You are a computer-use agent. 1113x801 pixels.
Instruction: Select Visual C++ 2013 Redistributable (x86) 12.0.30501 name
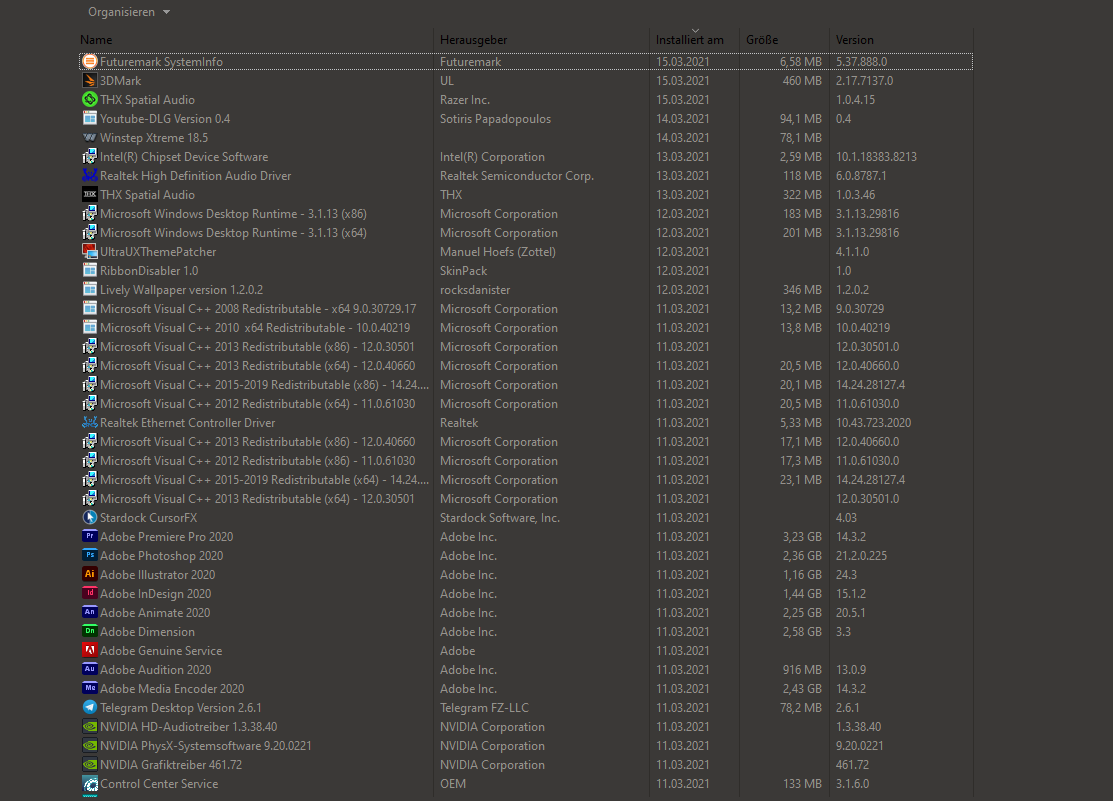pyautogui.click(x=257, y=347)
